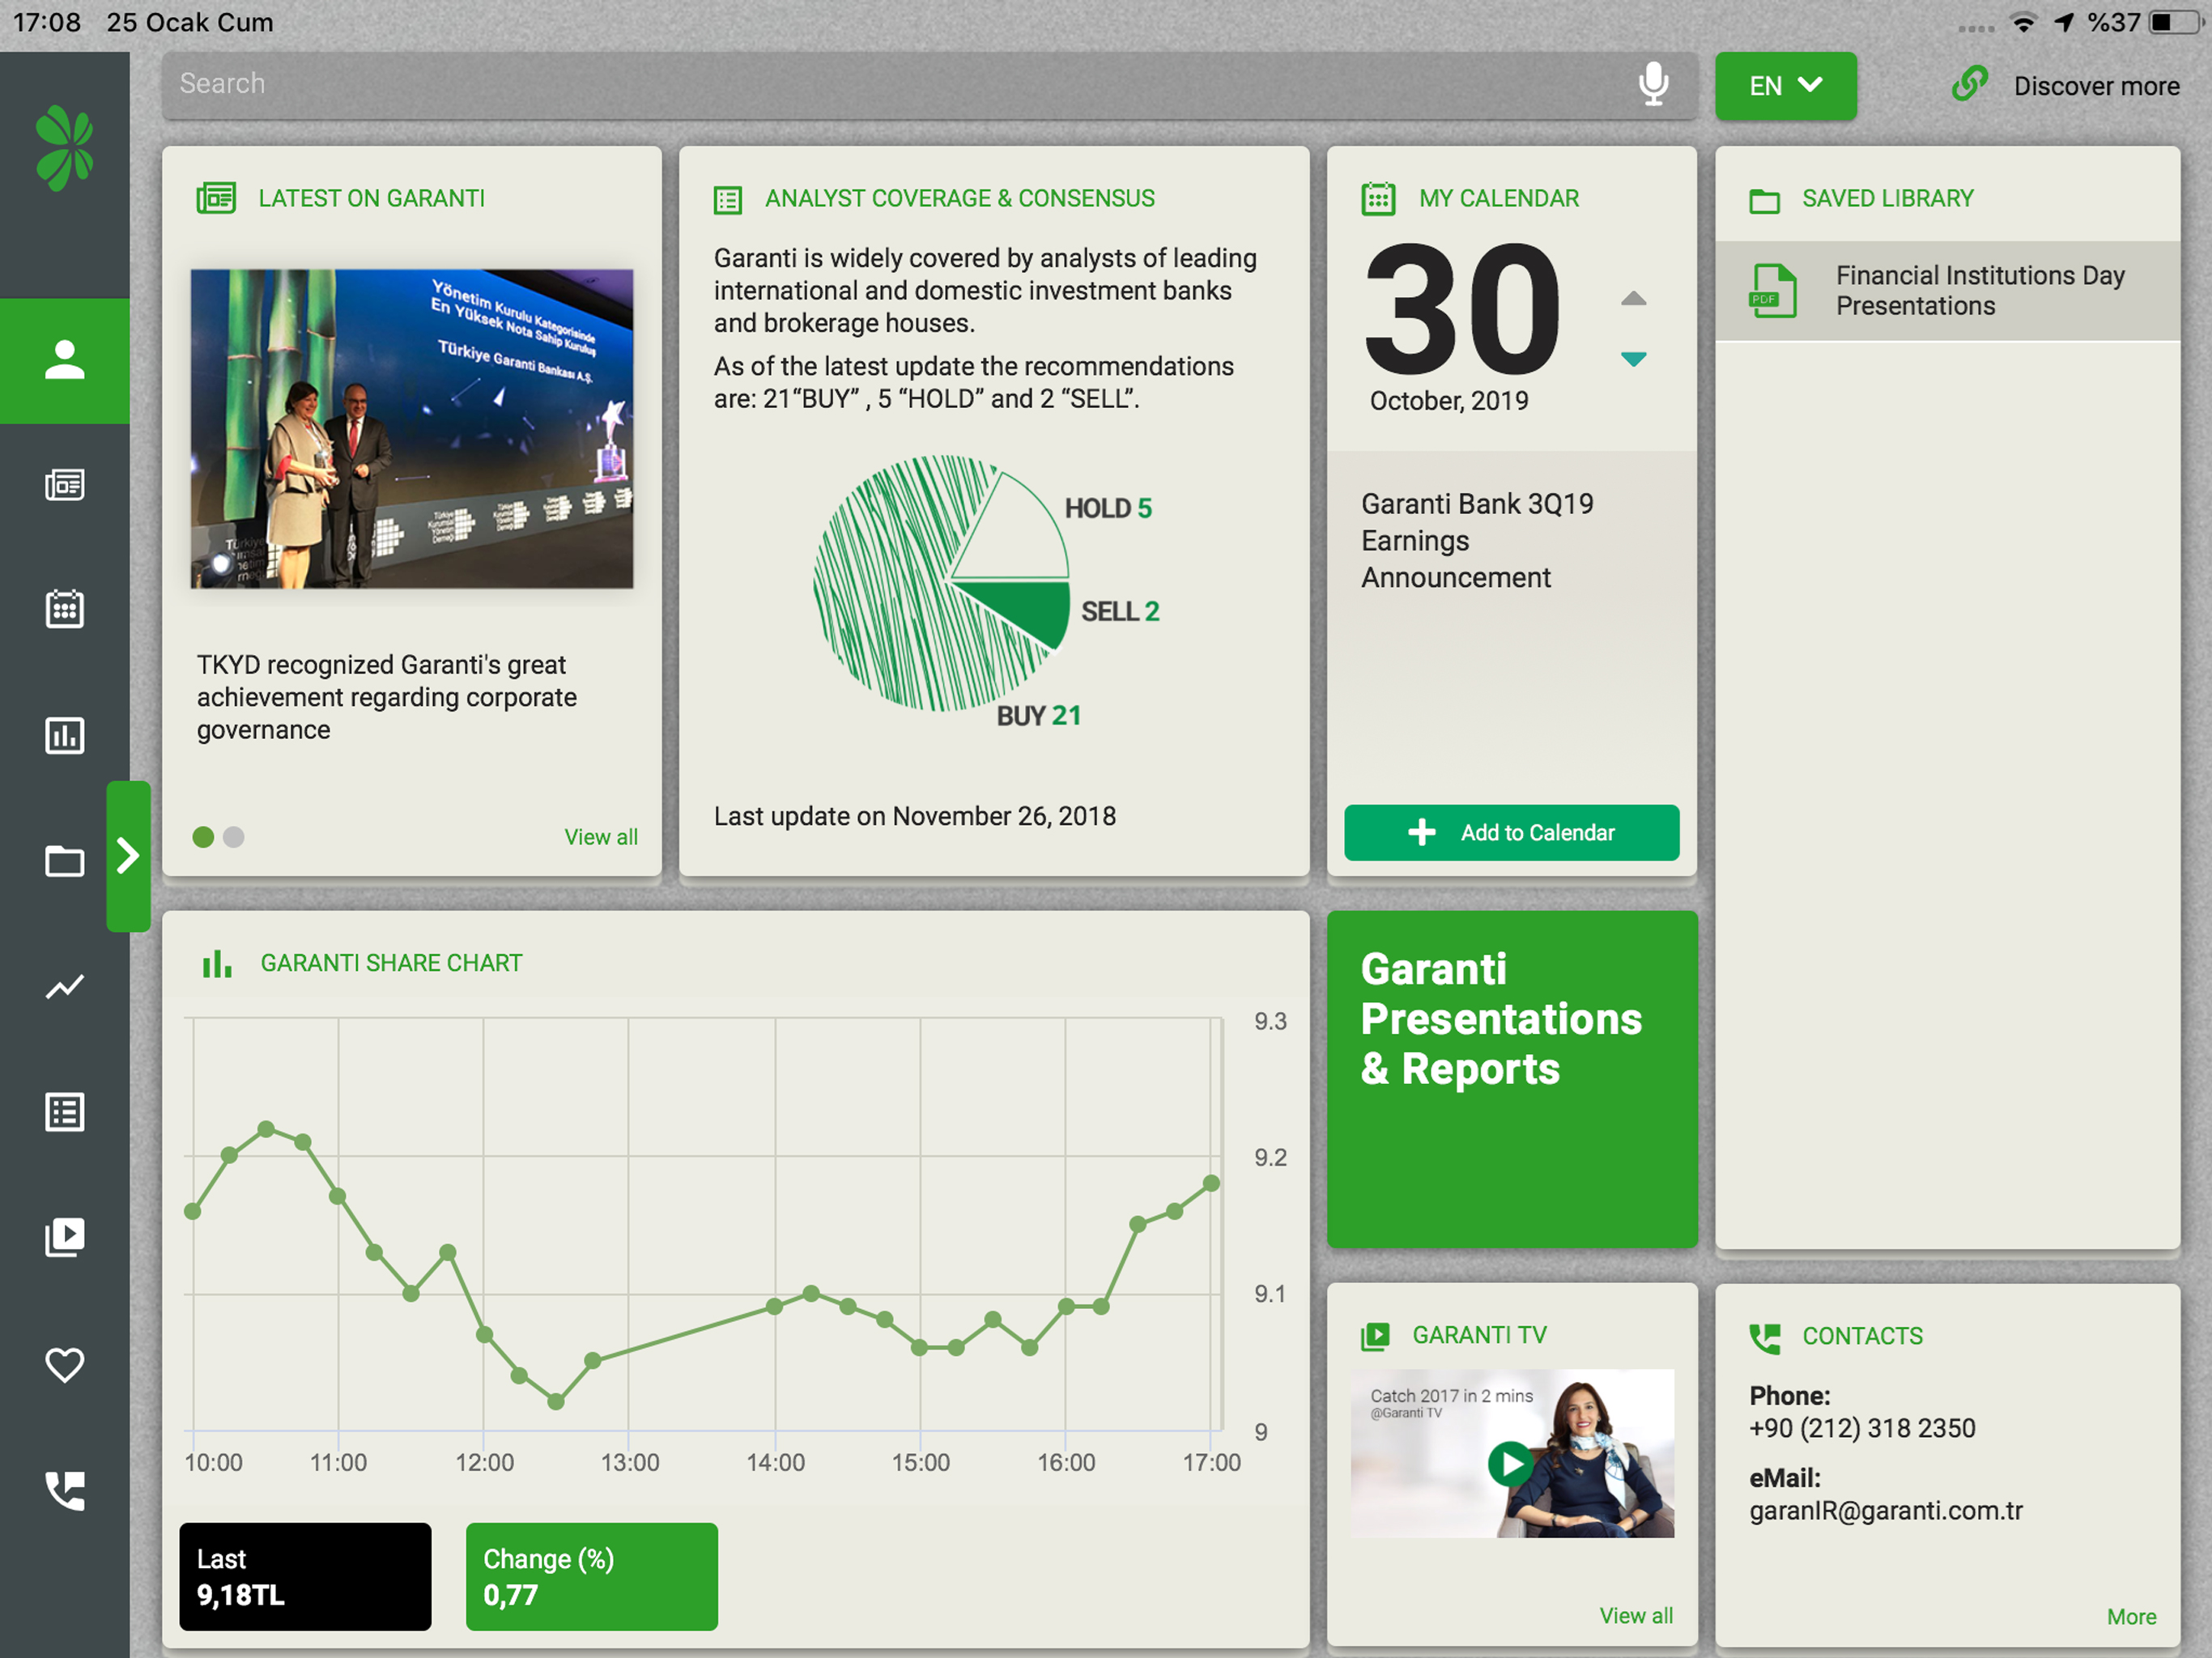Screen dimensions: 2212x1658
Task: Tap the Garanti TV header icon
Action: 1375,1336
